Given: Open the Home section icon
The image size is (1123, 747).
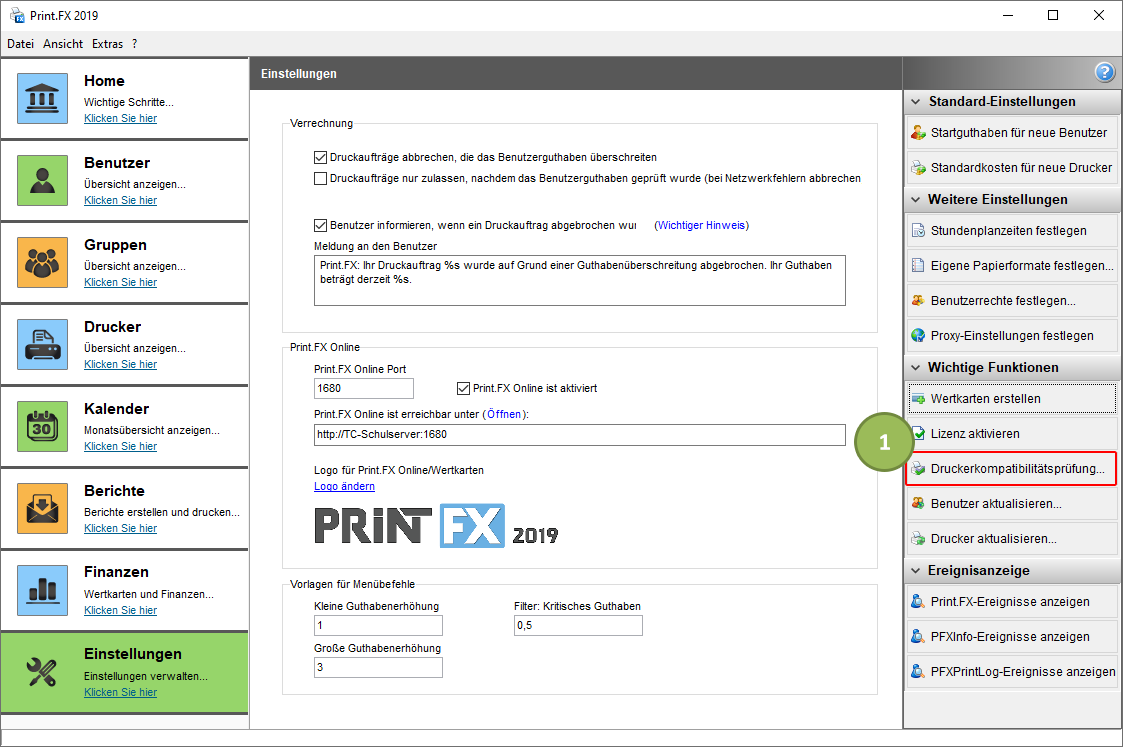Looking at the screenshot, I should click(x=42, y=98).
